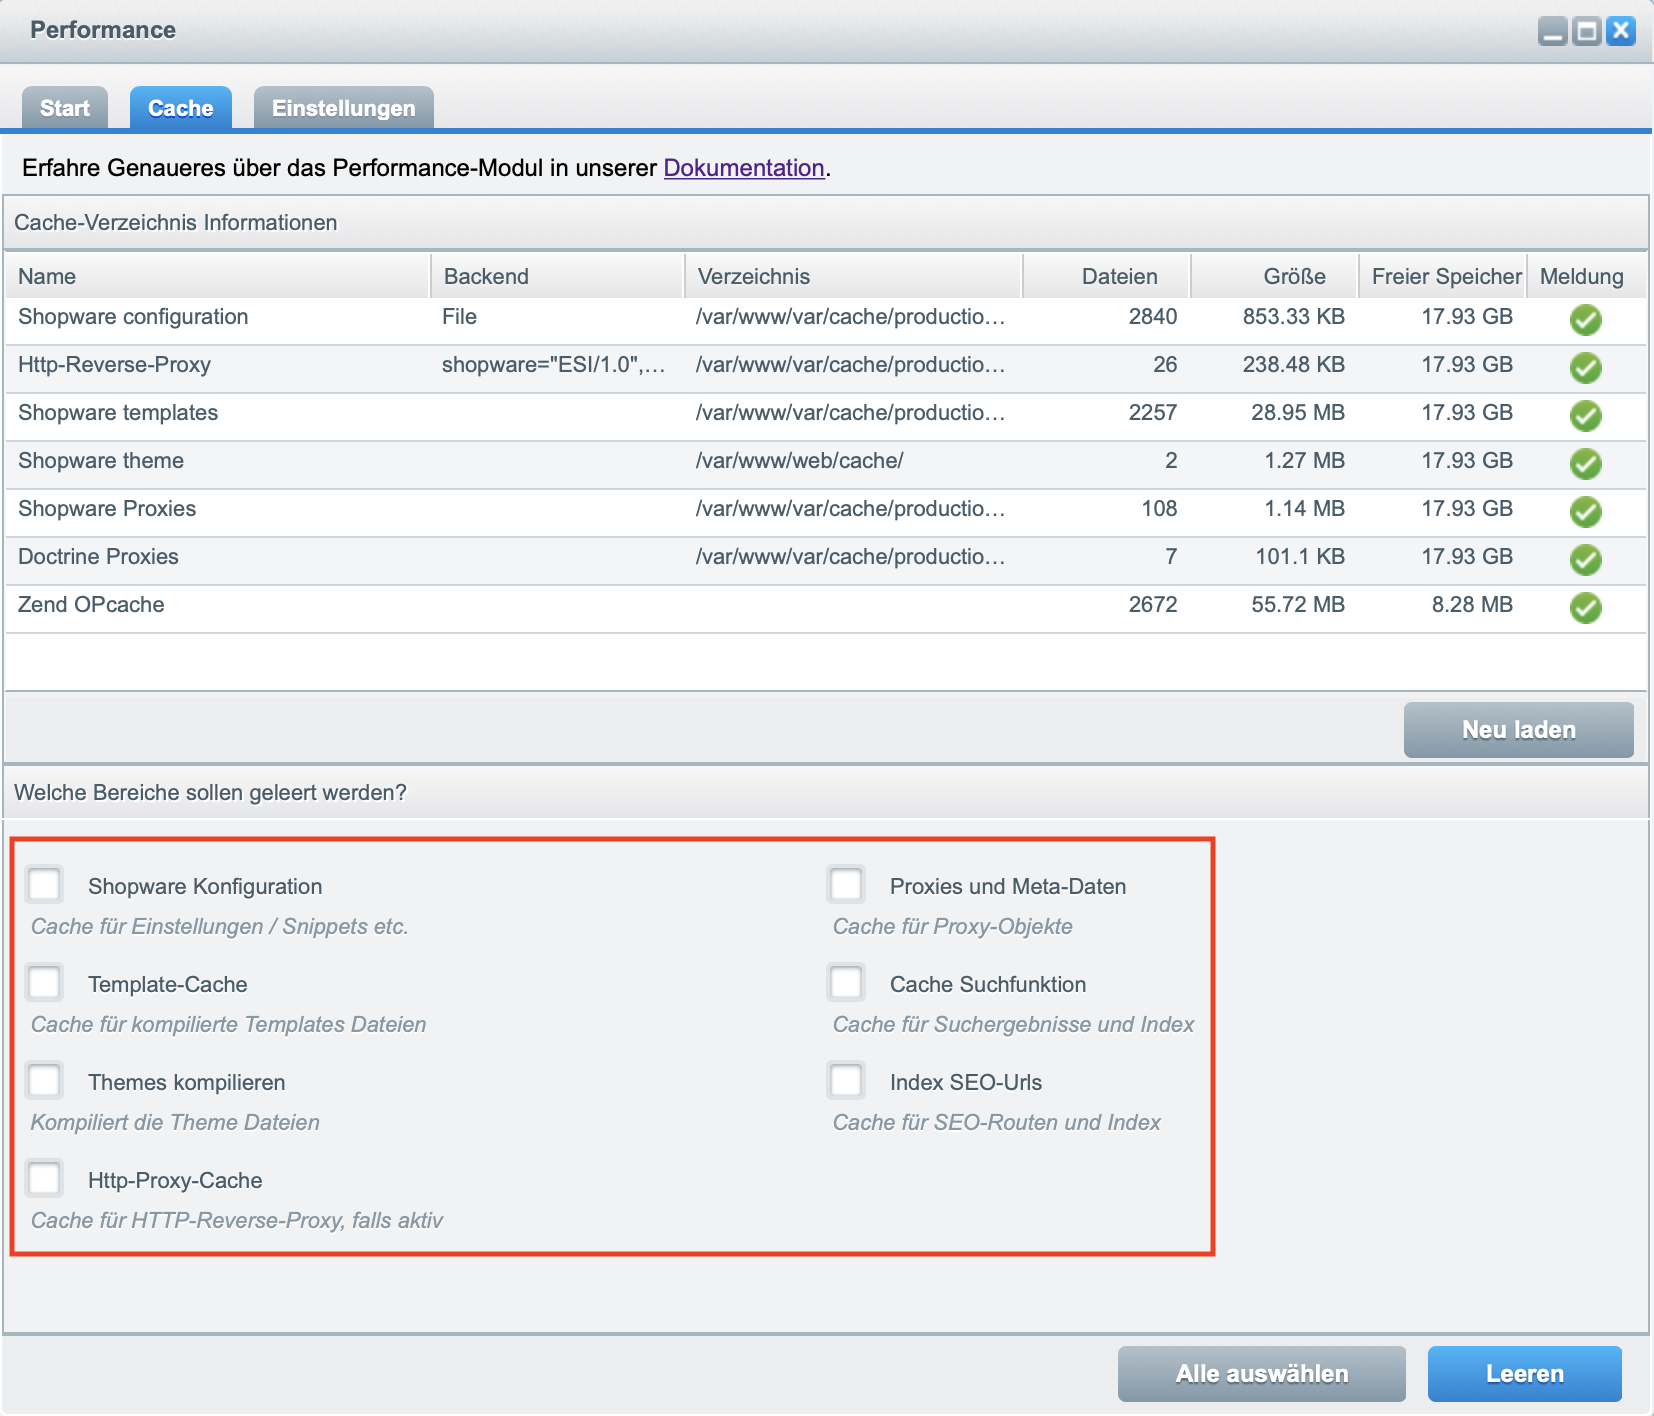Image resolution: width=1654 pixels, height=1416 pixels.
Task: Select the Shopware templates row name
Action: [118, 413]
